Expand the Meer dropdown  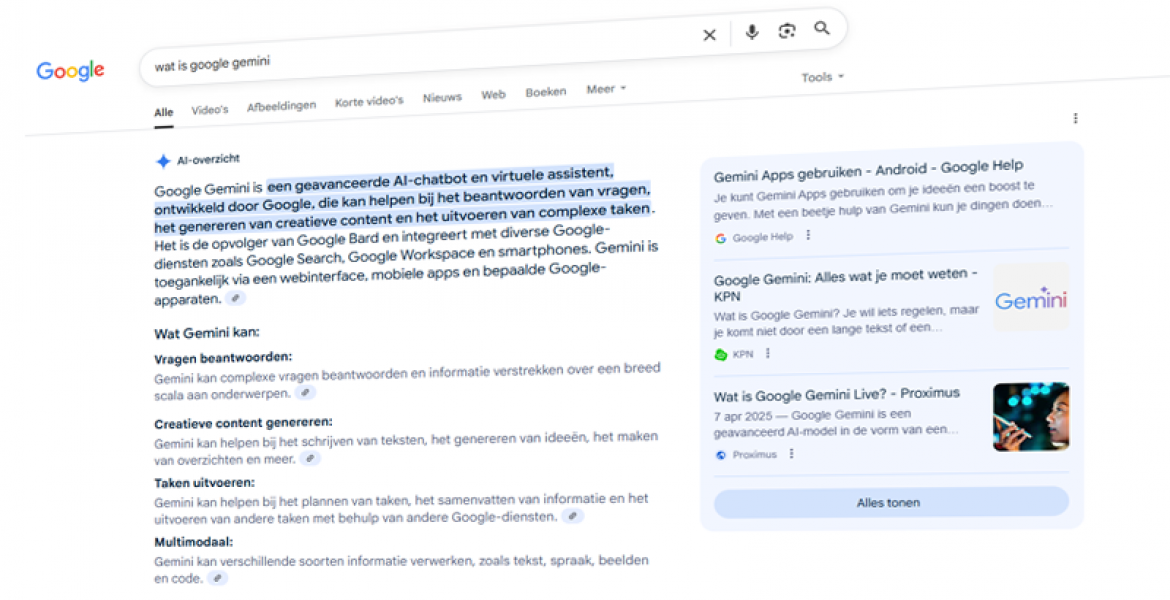[605, 89]
